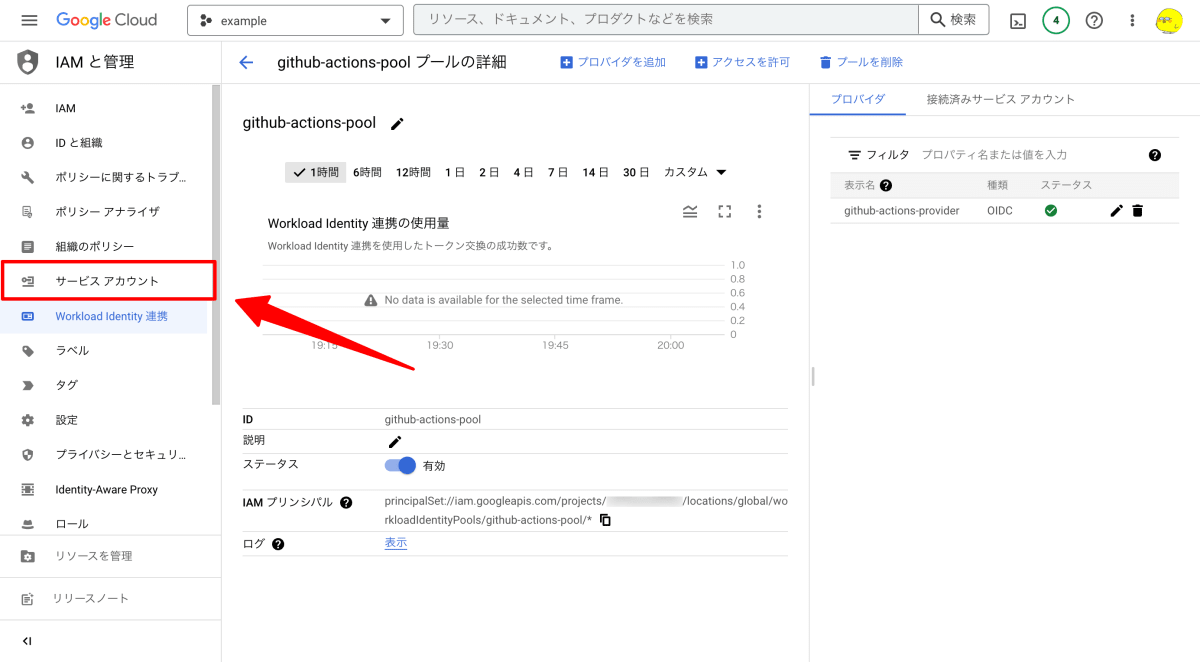1200x662 pixels.
Task: Open the filter help icon
Action: pos(1155,155)
